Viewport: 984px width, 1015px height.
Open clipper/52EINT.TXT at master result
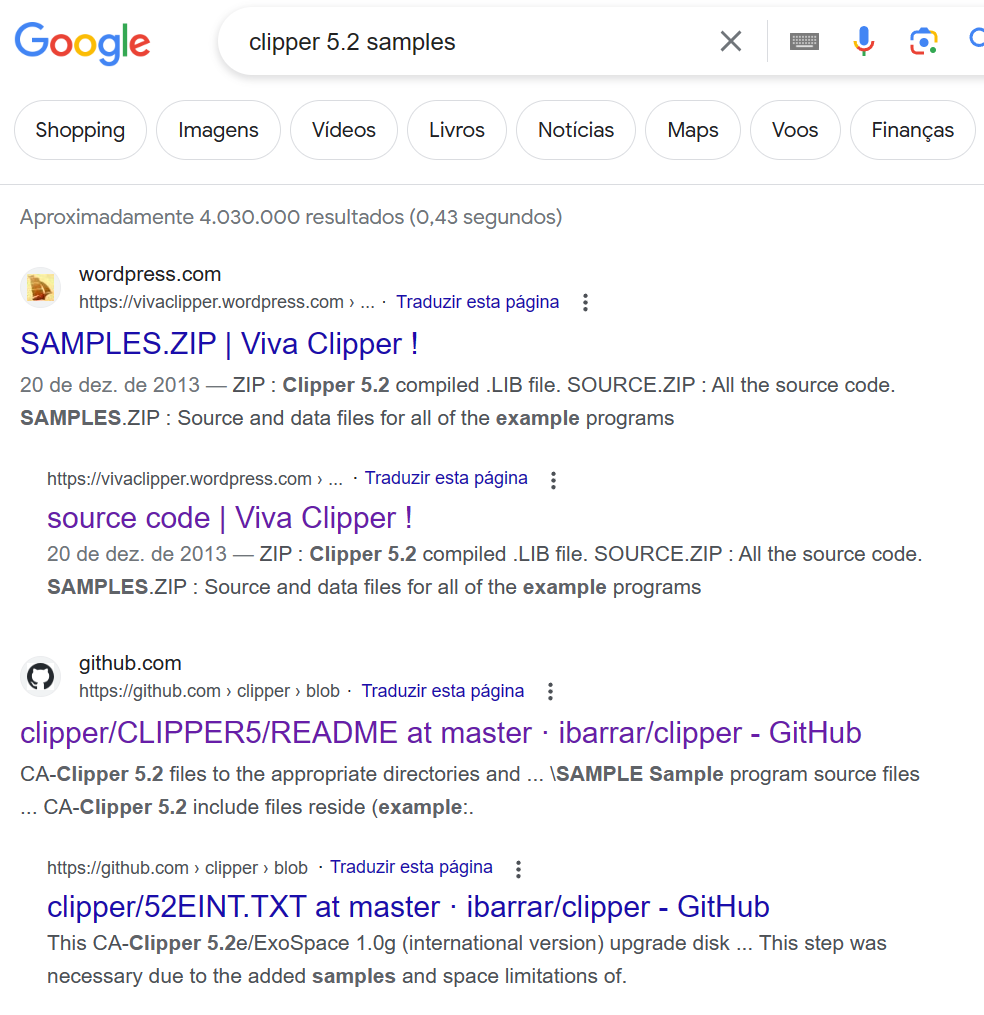click(408, 907)
